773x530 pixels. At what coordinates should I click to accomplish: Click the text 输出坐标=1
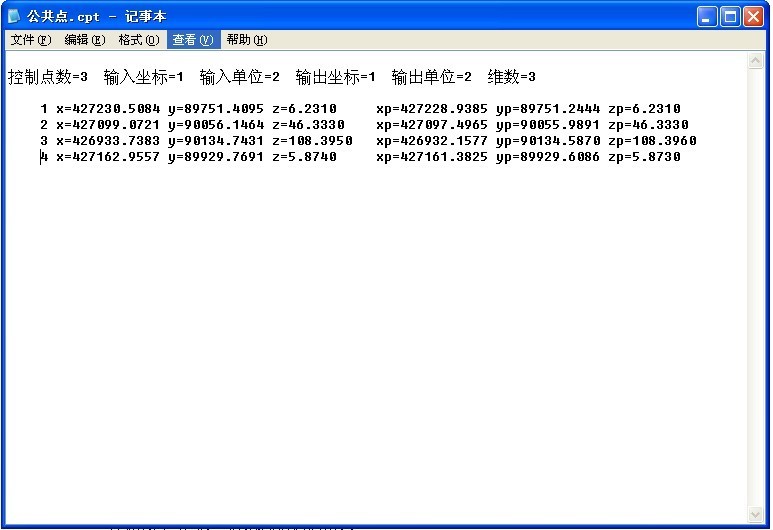335,77
